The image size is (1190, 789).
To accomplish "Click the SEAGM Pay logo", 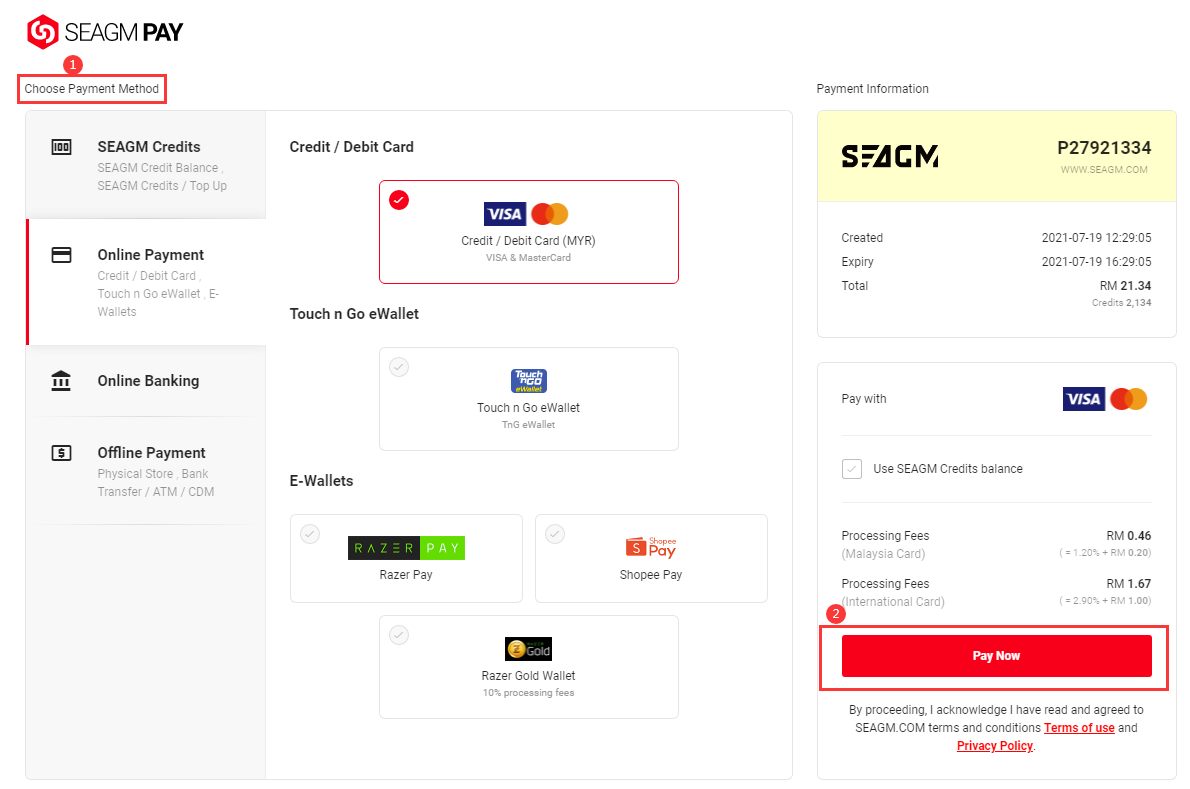I will (105, 32).
